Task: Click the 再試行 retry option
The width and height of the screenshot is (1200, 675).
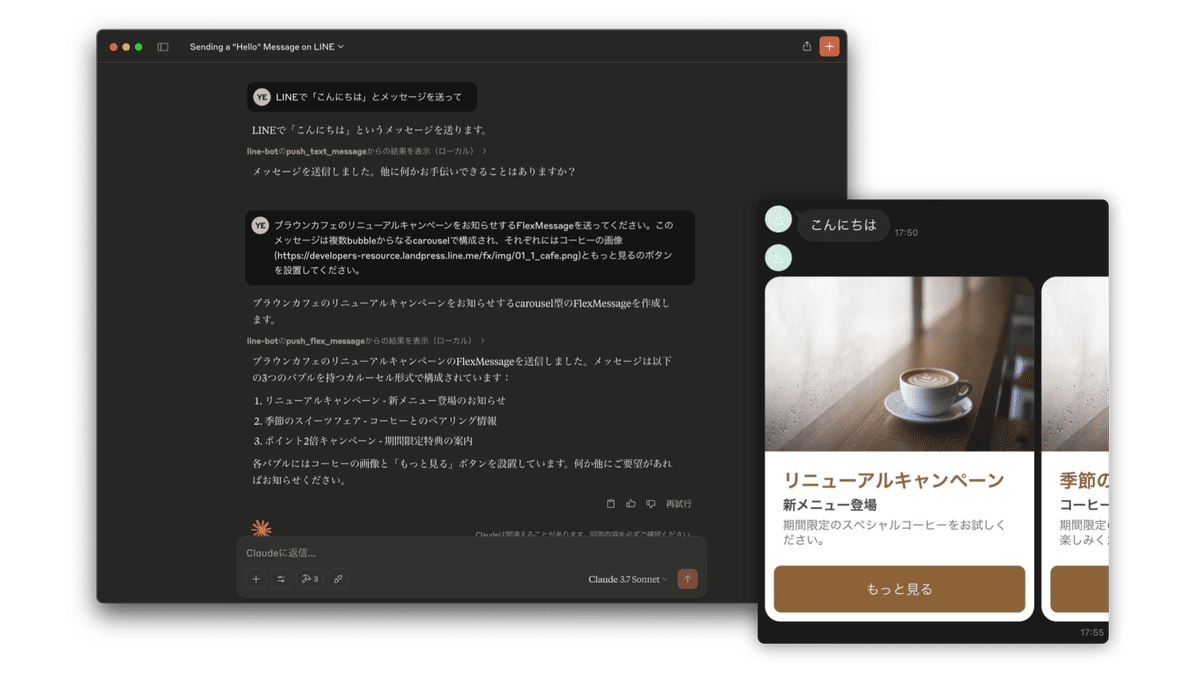Action: [679, 503]
